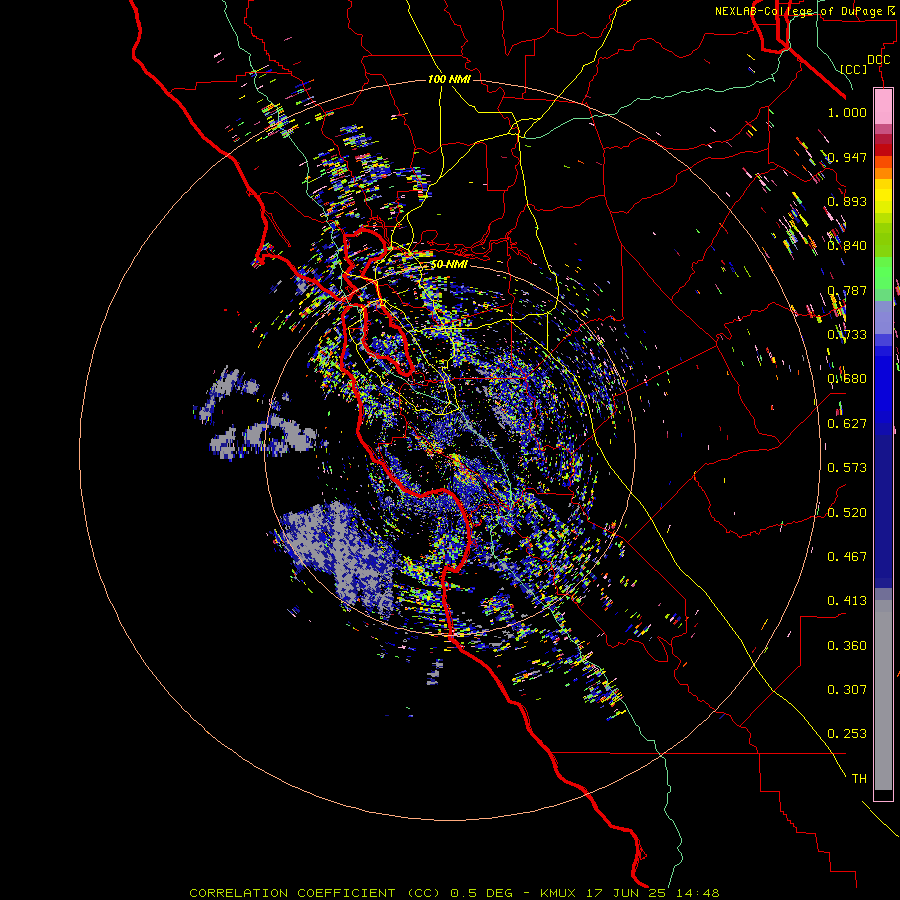Select the pink swatch atop the color bar
Viewport: 900px width, 900px height.
tap(883, 107)
